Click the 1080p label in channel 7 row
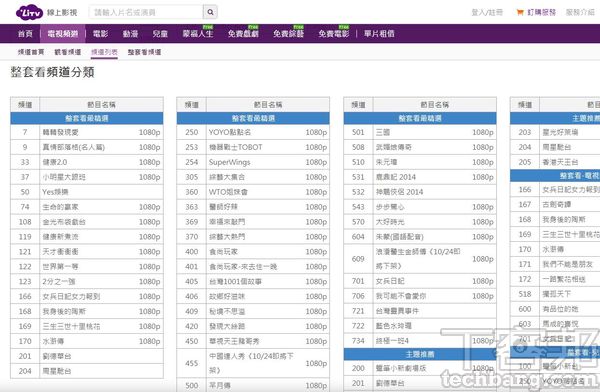The width and height of the screenshot is (600, 392). 150,132
